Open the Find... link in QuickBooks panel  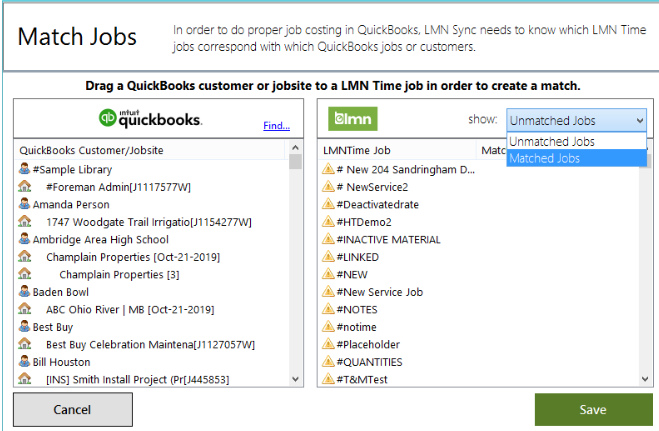[276, 125]
